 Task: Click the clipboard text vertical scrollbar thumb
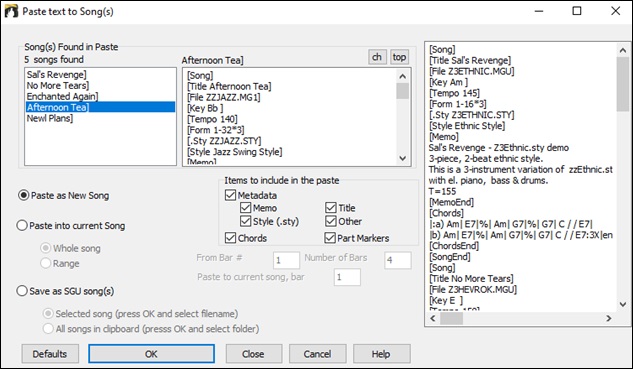[x=623, y=84]
